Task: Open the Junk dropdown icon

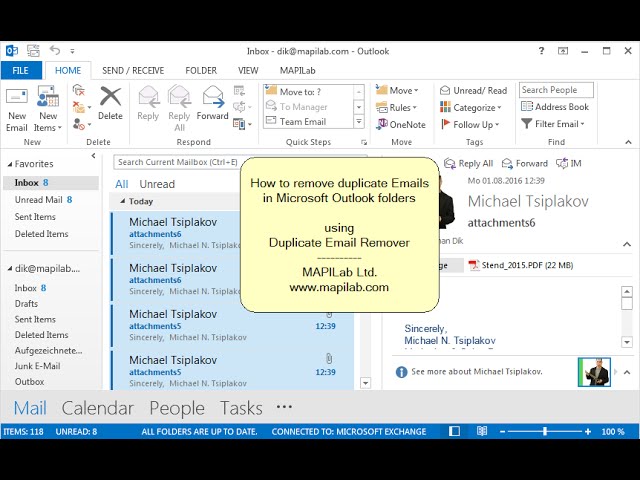Action: tap(81, 124)
